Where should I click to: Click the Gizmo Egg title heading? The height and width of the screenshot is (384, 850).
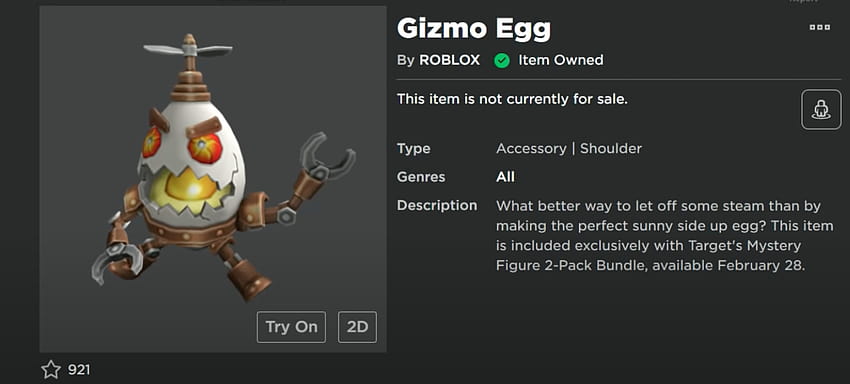[x=473, y=29]
